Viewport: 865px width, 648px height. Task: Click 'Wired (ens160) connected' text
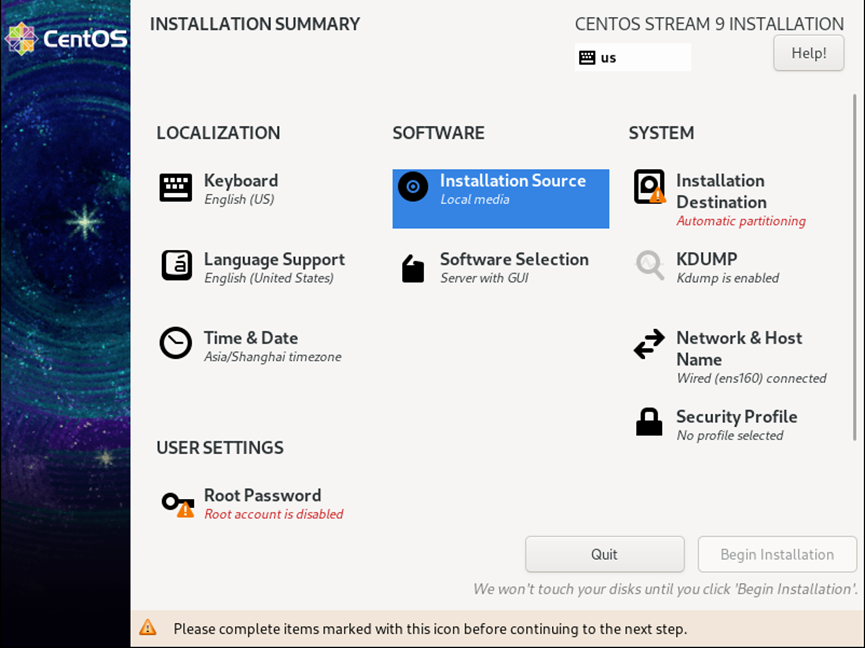(751, 378)
